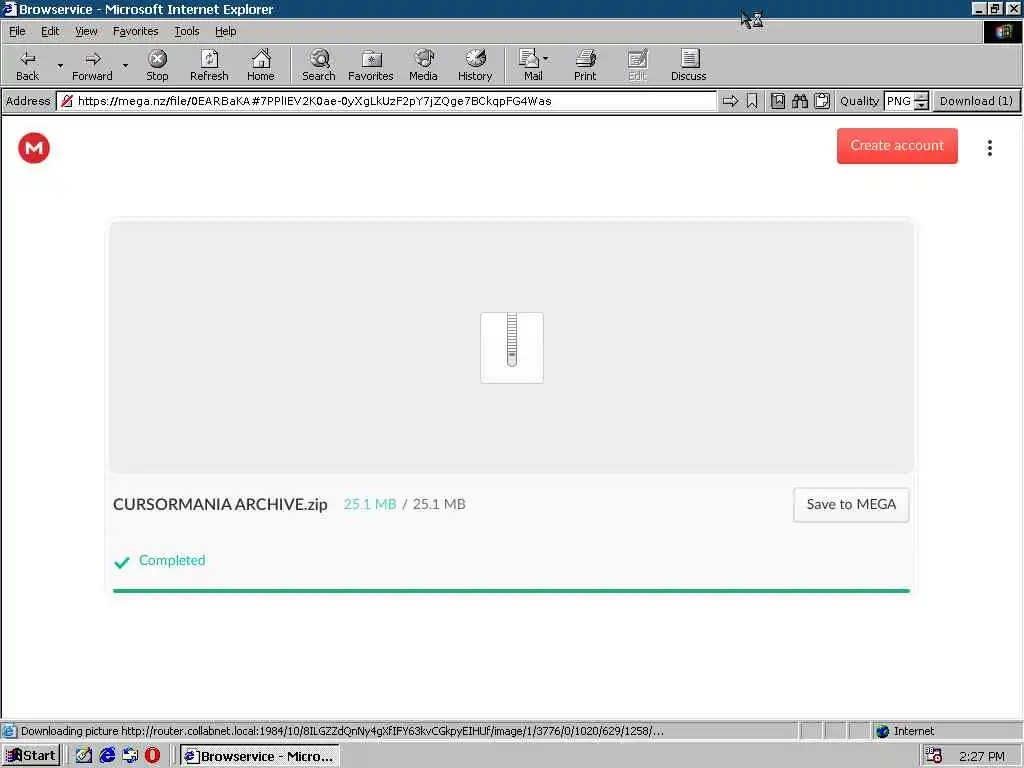Open the Help menu

225,31
